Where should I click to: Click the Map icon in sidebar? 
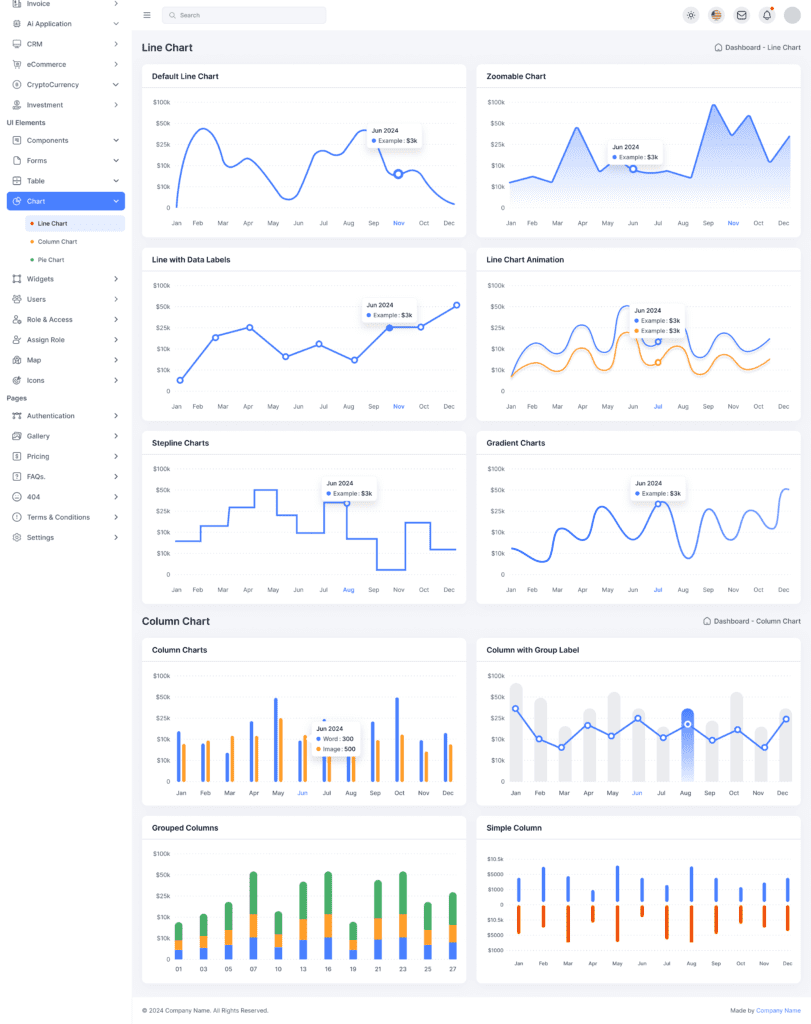click(x=17, y=360)
